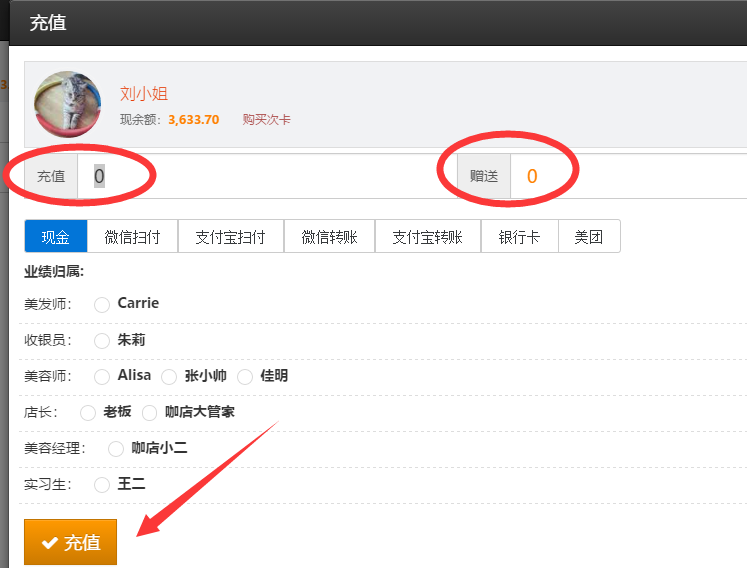The width and height of the screenshot is (747, 568).
Task: Select the 微信转账 payment tab
Action: (x=330, y=236)
